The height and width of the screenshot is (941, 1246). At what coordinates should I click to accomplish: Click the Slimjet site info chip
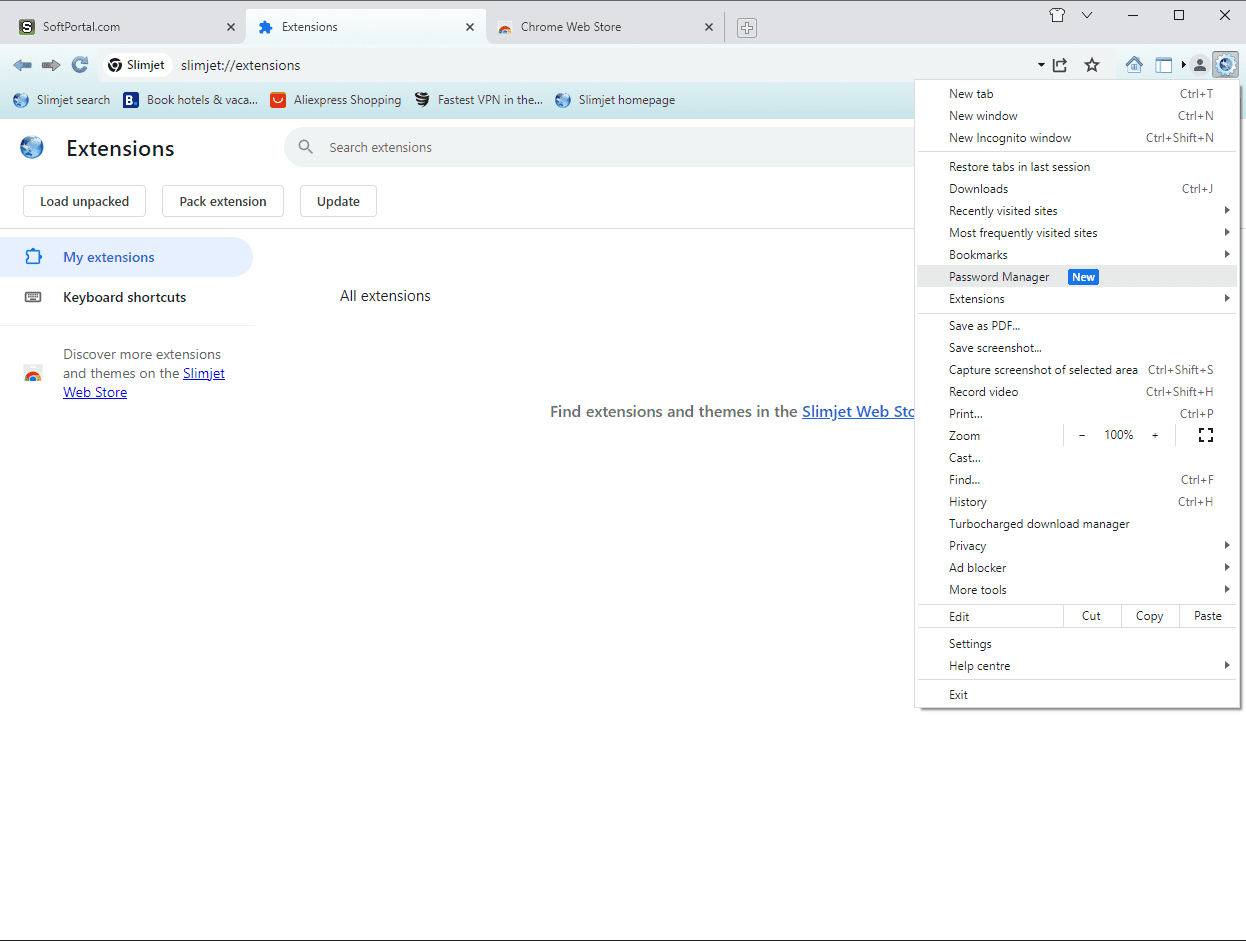(137, 65)
